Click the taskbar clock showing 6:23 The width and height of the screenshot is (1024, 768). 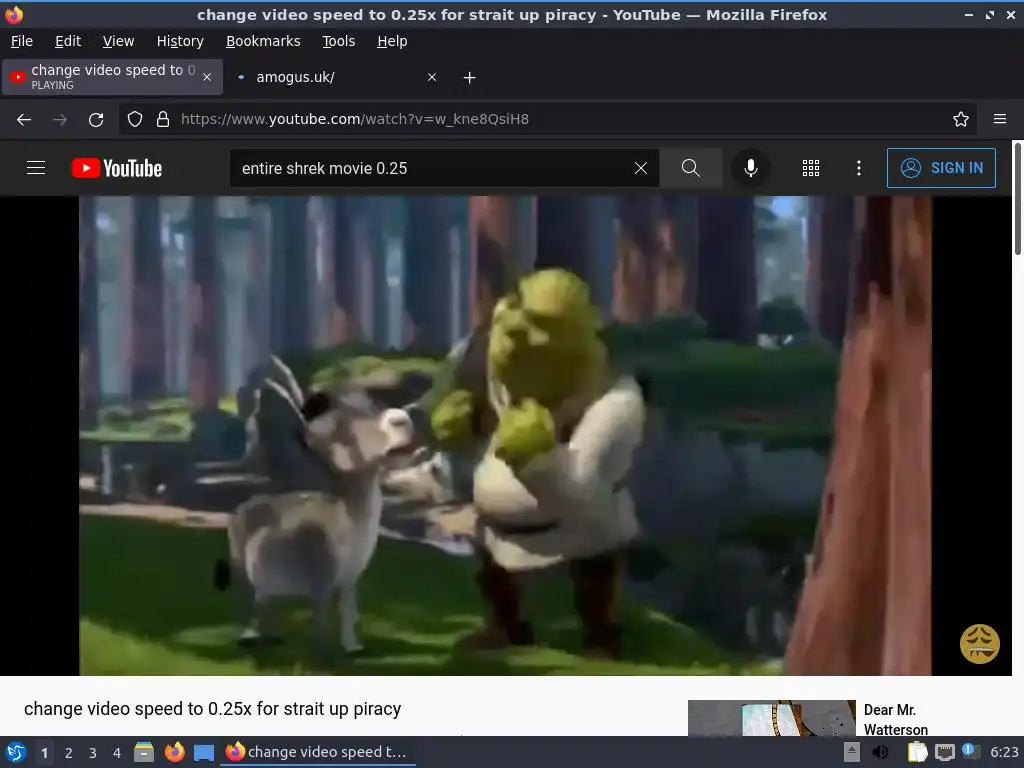[x=1004, y=752]
